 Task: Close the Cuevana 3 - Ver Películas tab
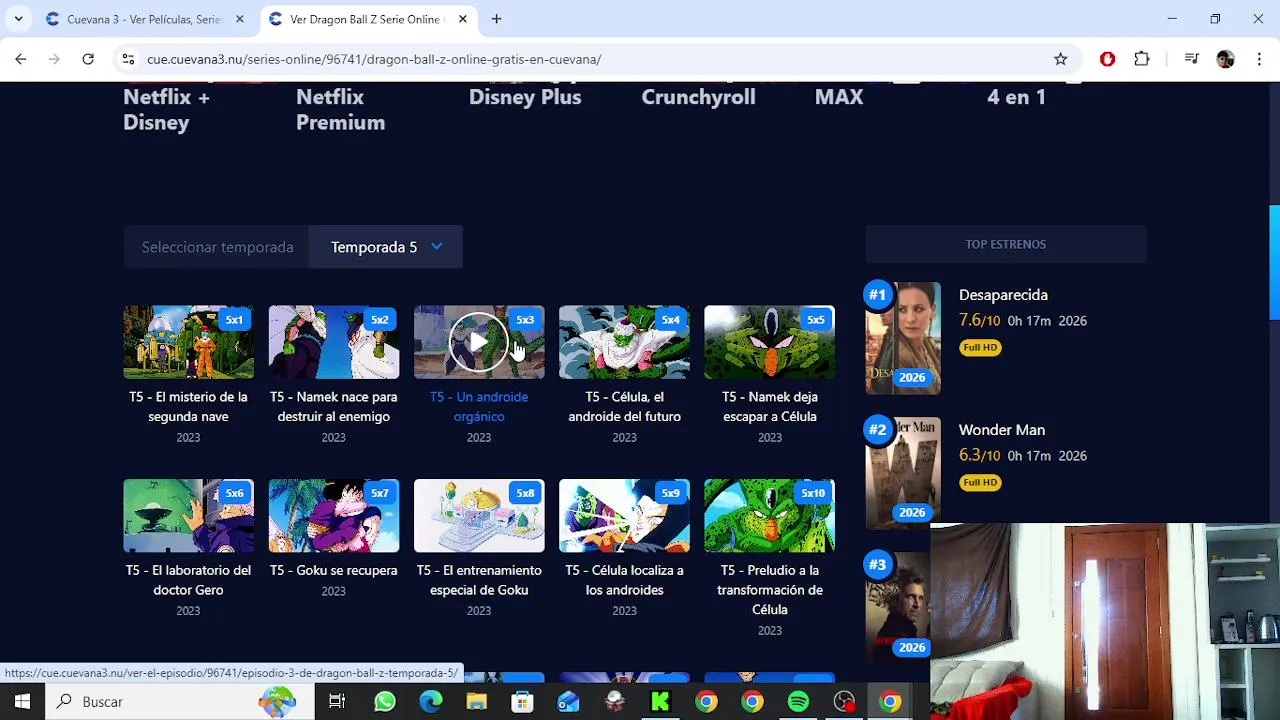[239, 19]
